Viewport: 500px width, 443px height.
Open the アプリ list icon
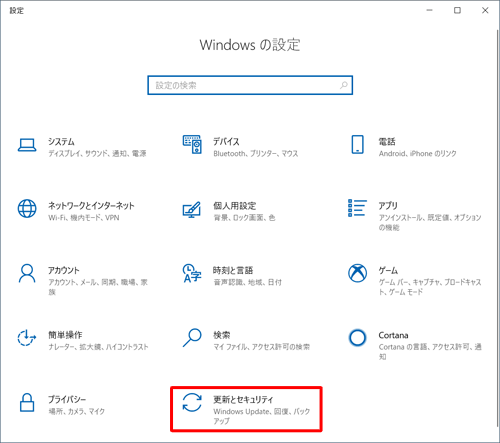(x=357, y=208)
